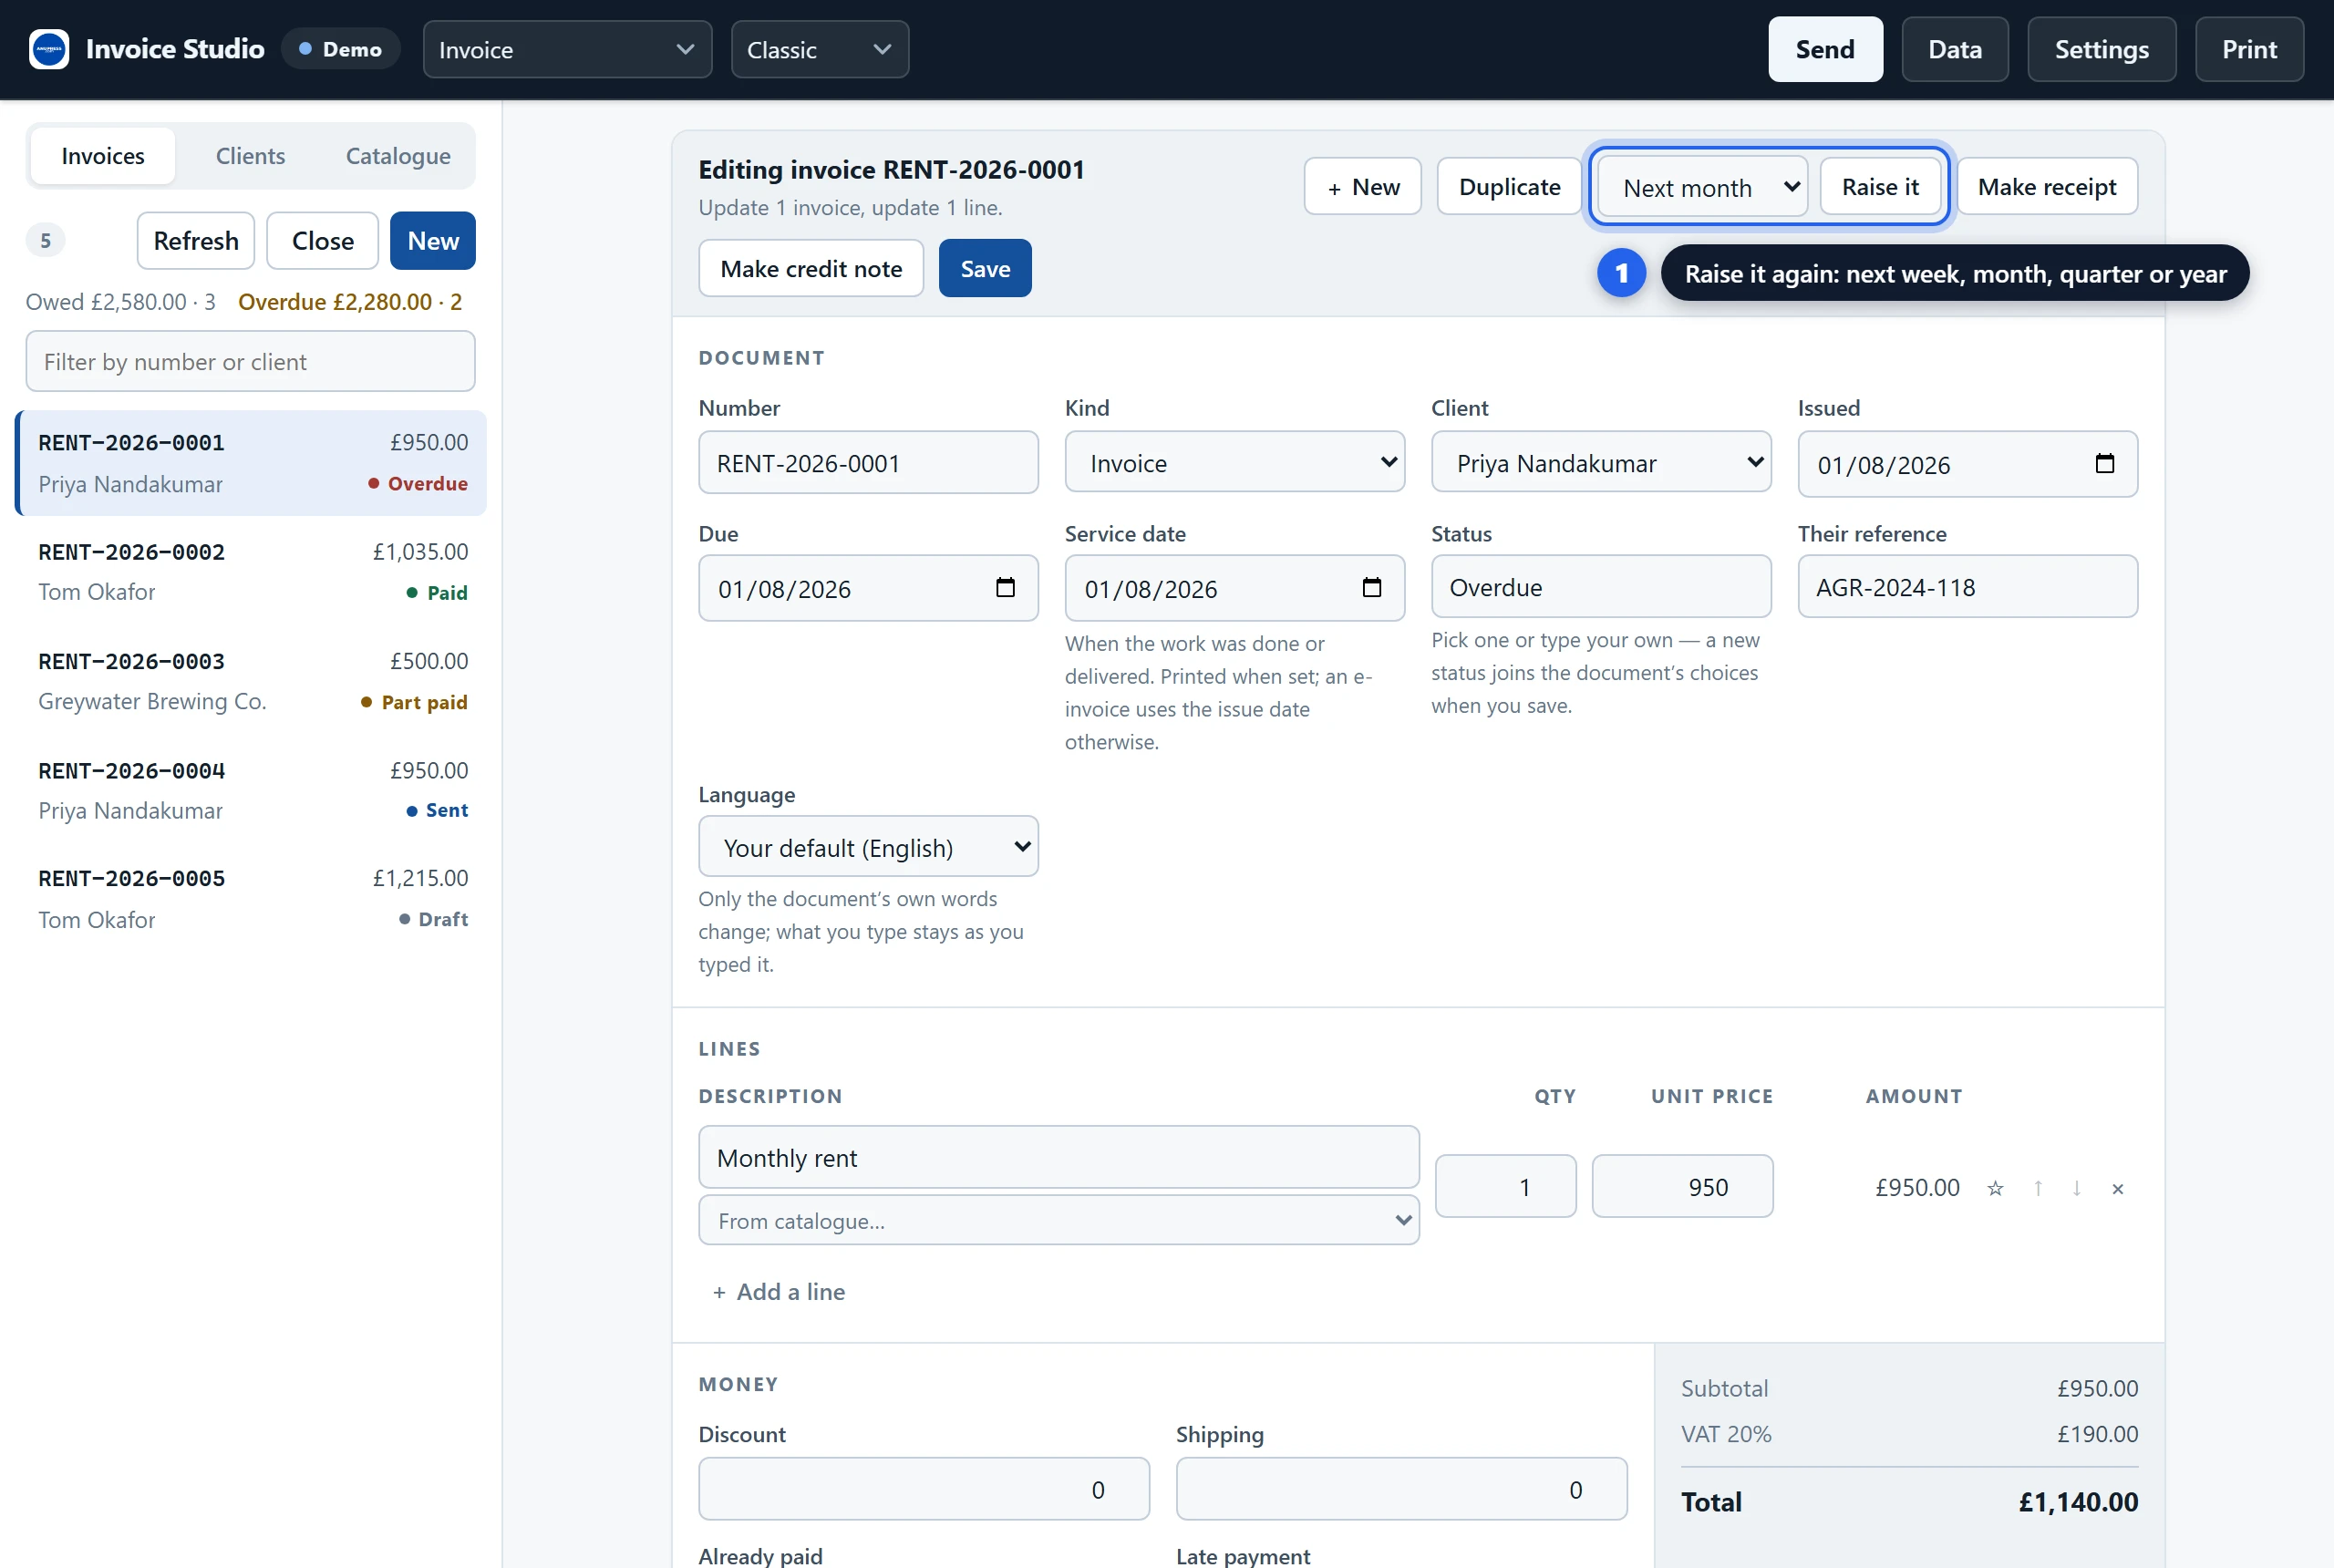Click the Invoice Studio logo icon
The image size is (2334, 1568).
[x=48, y=49]
